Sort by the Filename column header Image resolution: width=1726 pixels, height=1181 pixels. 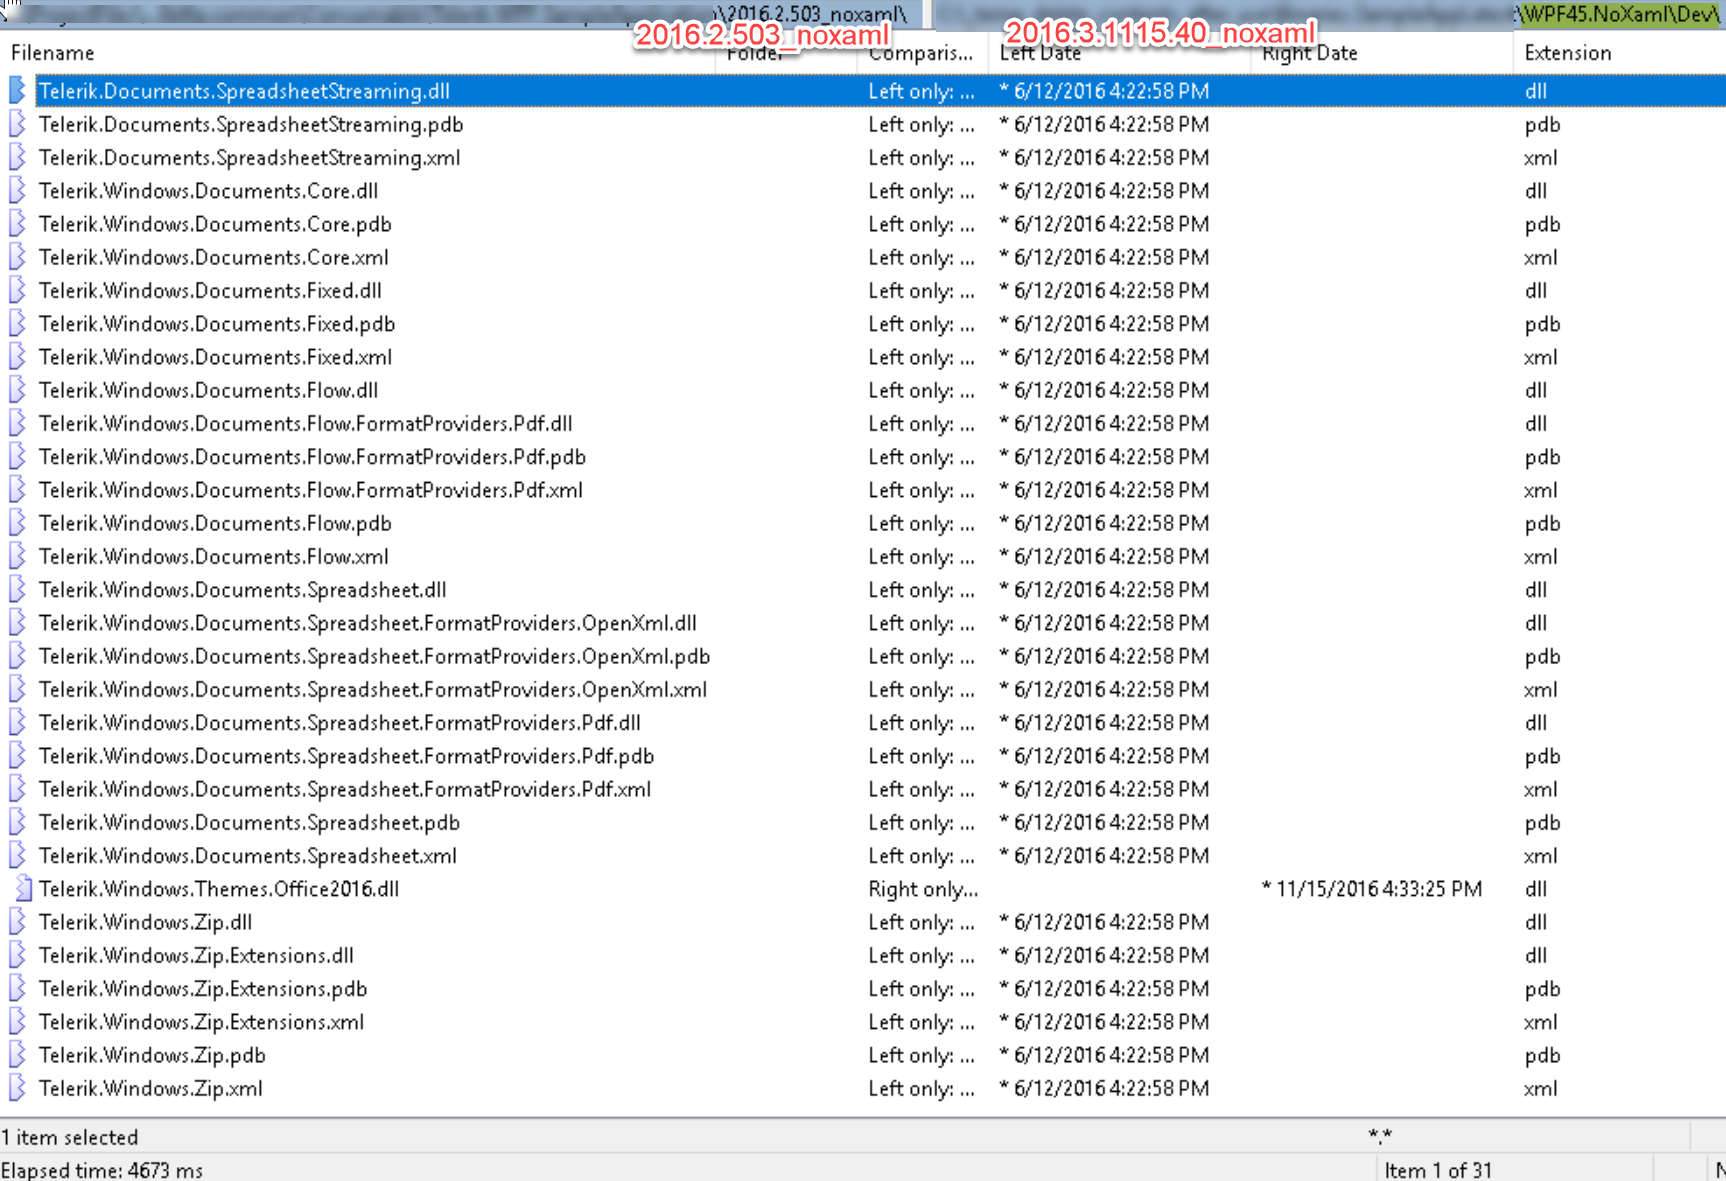tap(53, 53)
